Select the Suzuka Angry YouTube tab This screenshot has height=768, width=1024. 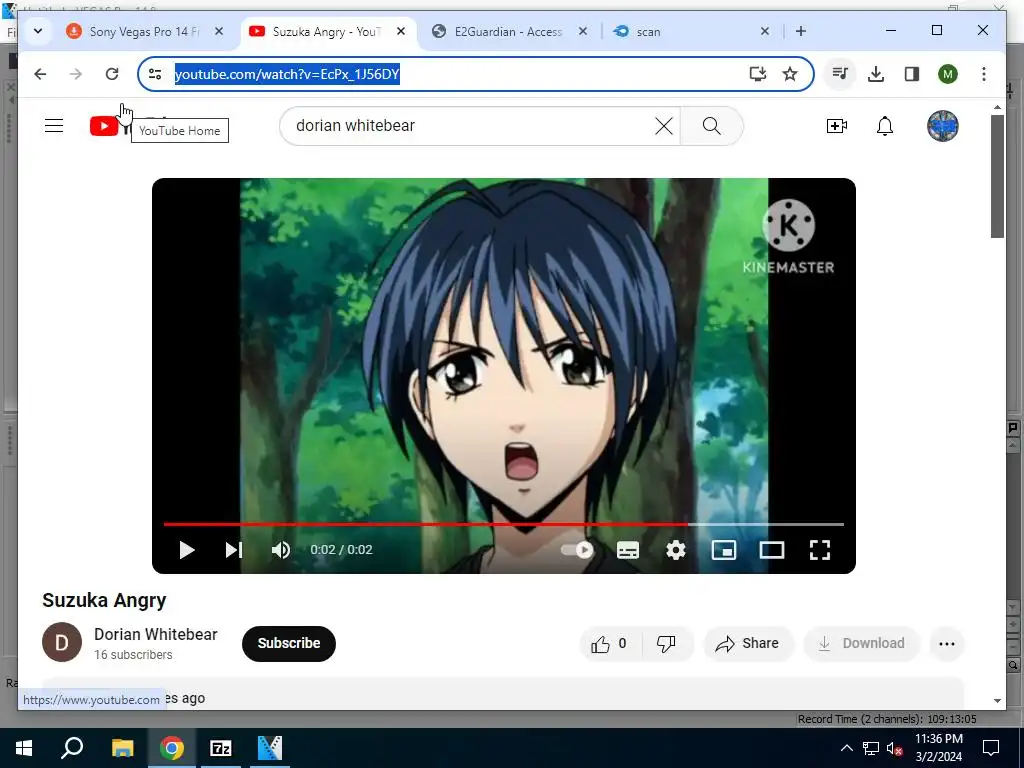(328, 31)
